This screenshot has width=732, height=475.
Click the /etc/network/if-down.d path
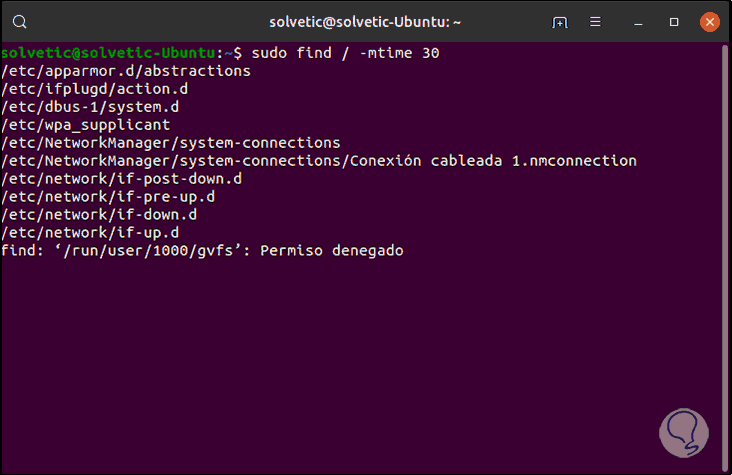[99, 215]
